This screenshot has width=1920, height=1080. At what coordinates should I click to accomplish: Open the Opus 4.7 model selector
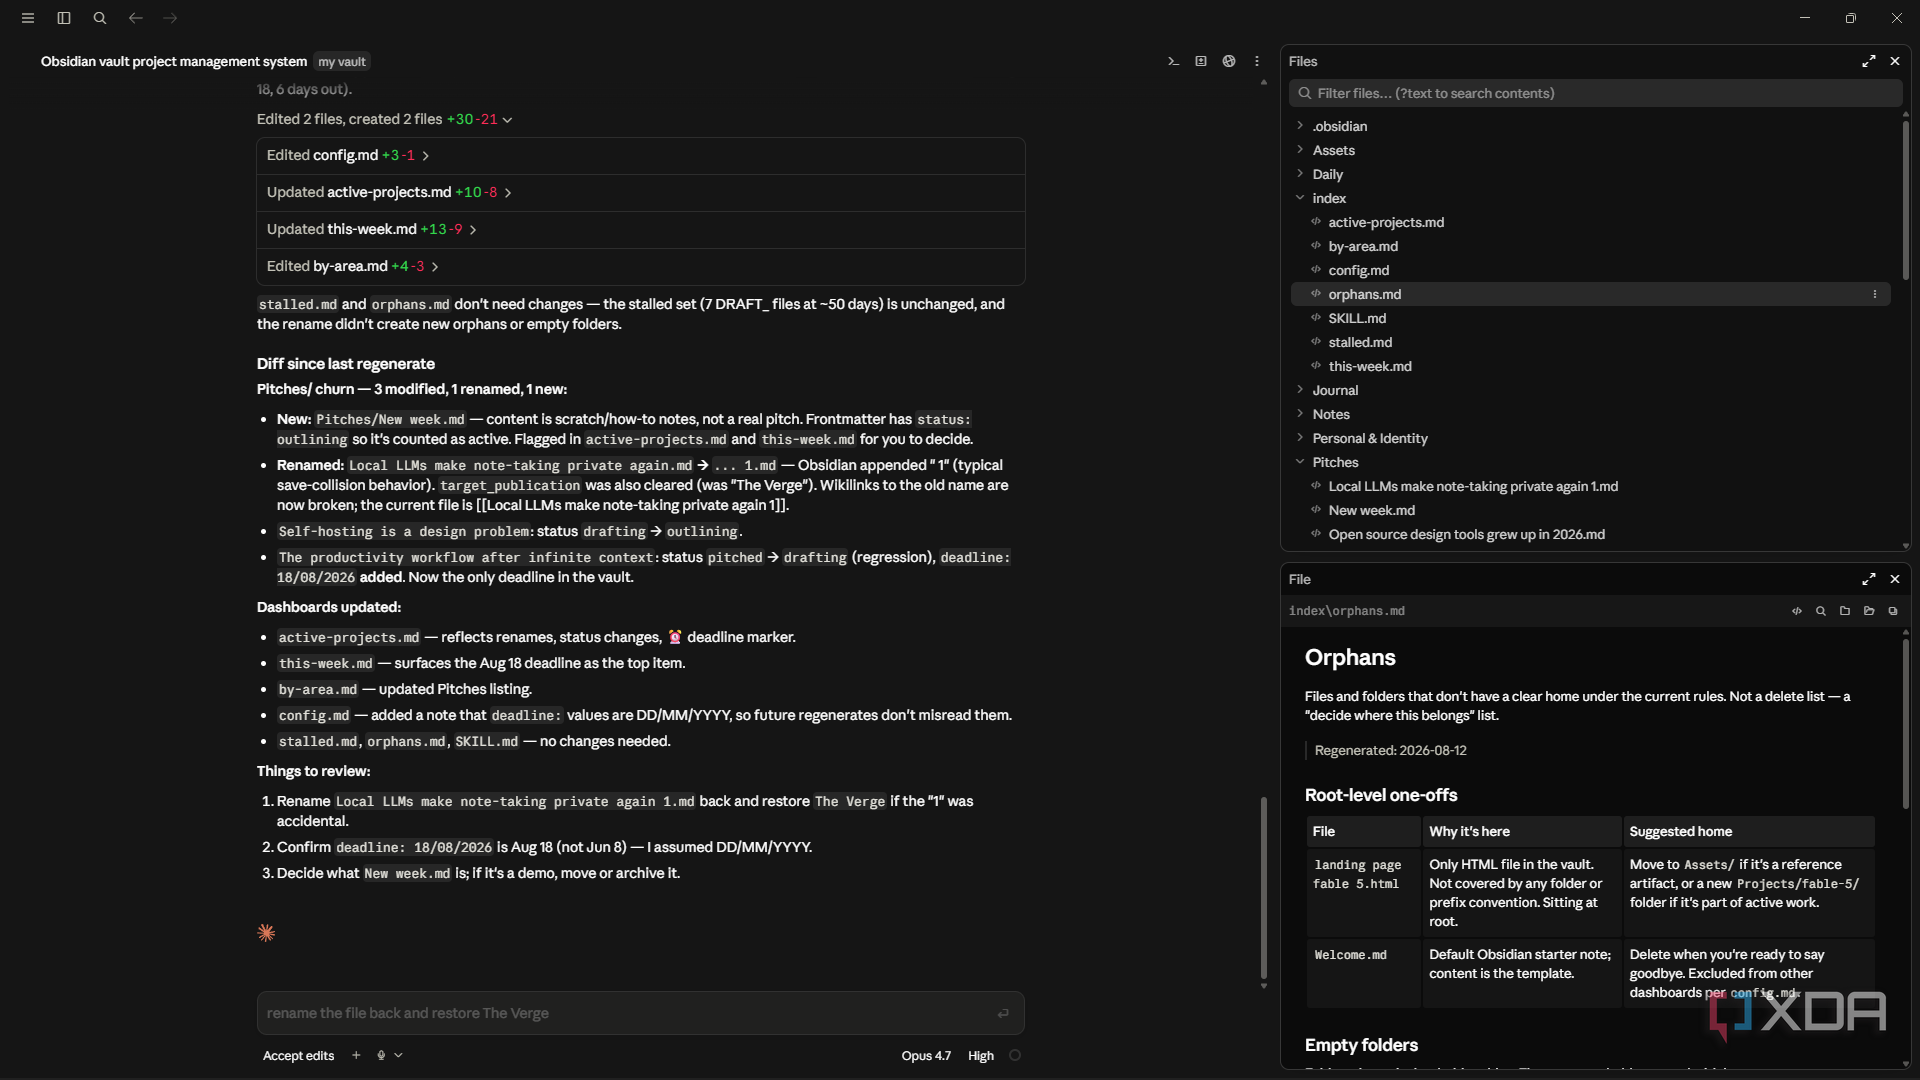click(x=926, y=1055)
